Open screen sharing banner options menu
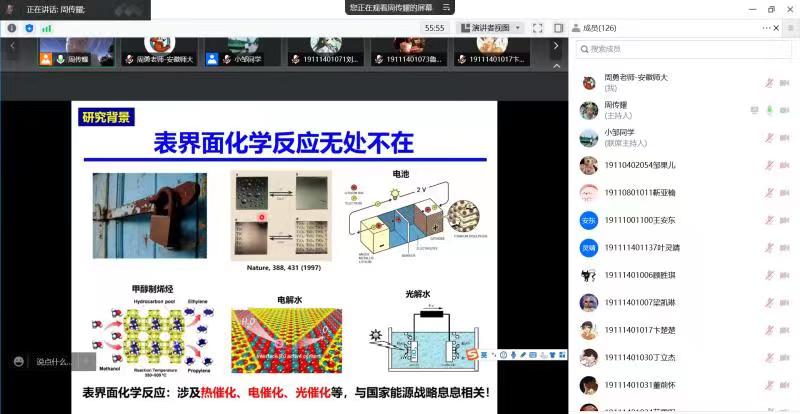Image resolution: width=800 pixels, height=414 pixels. coord(447,7)
